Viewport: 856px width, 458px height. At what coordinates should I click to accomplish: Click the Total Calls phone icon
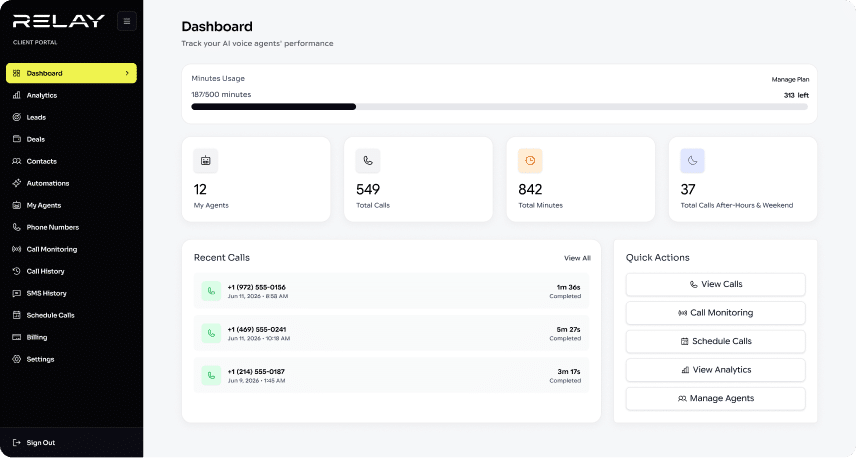[x=368, y=160]
